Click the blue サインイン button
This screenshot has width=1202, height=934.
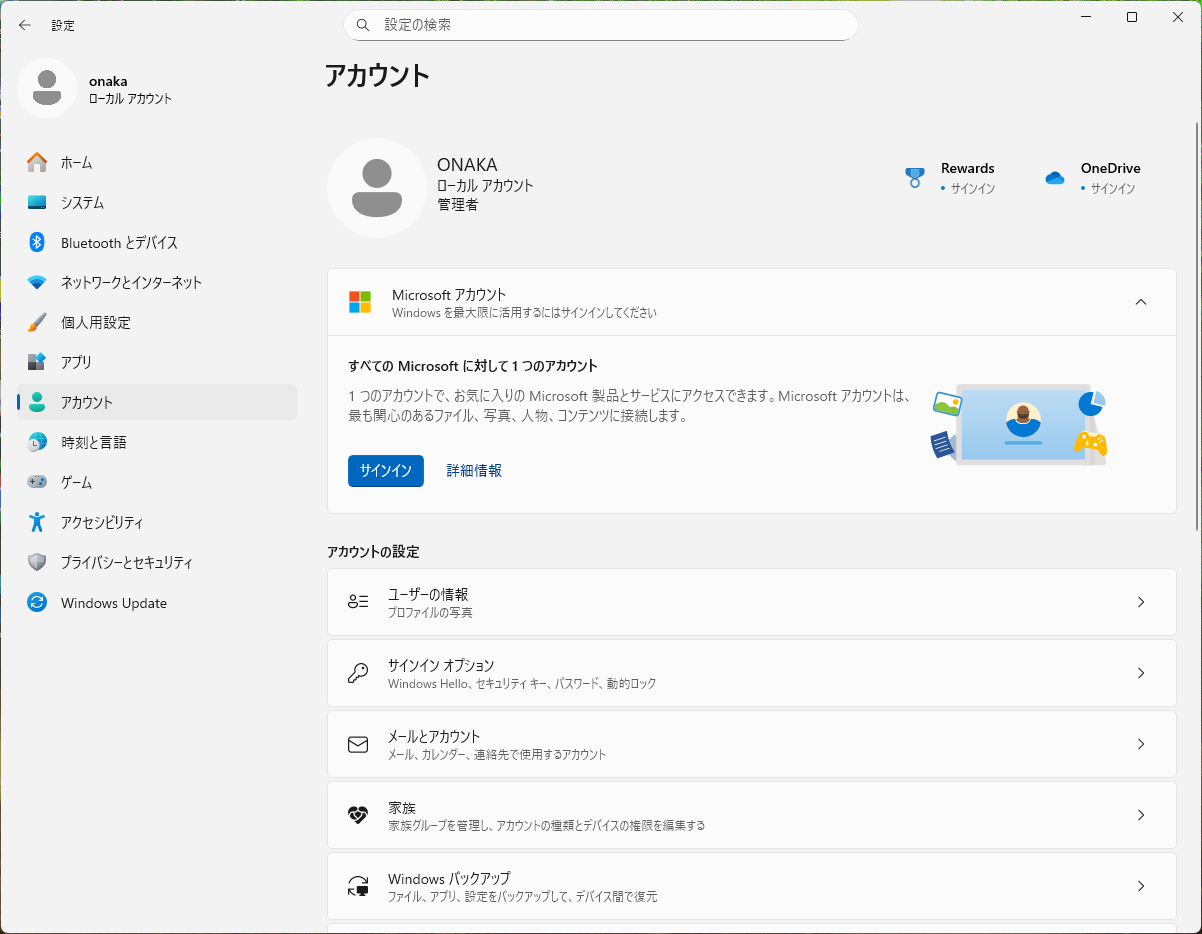386,471
